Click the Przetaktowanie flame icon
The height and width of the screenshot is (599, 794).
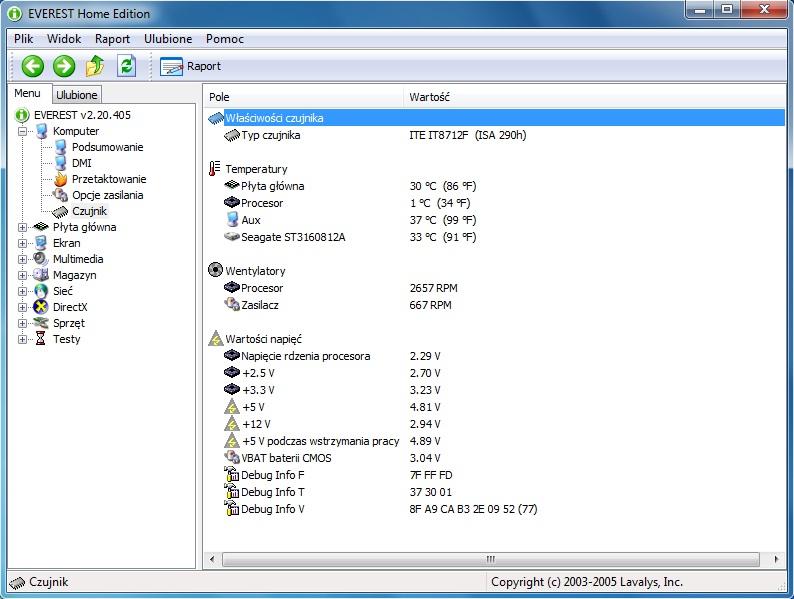(x=61, y=179)
